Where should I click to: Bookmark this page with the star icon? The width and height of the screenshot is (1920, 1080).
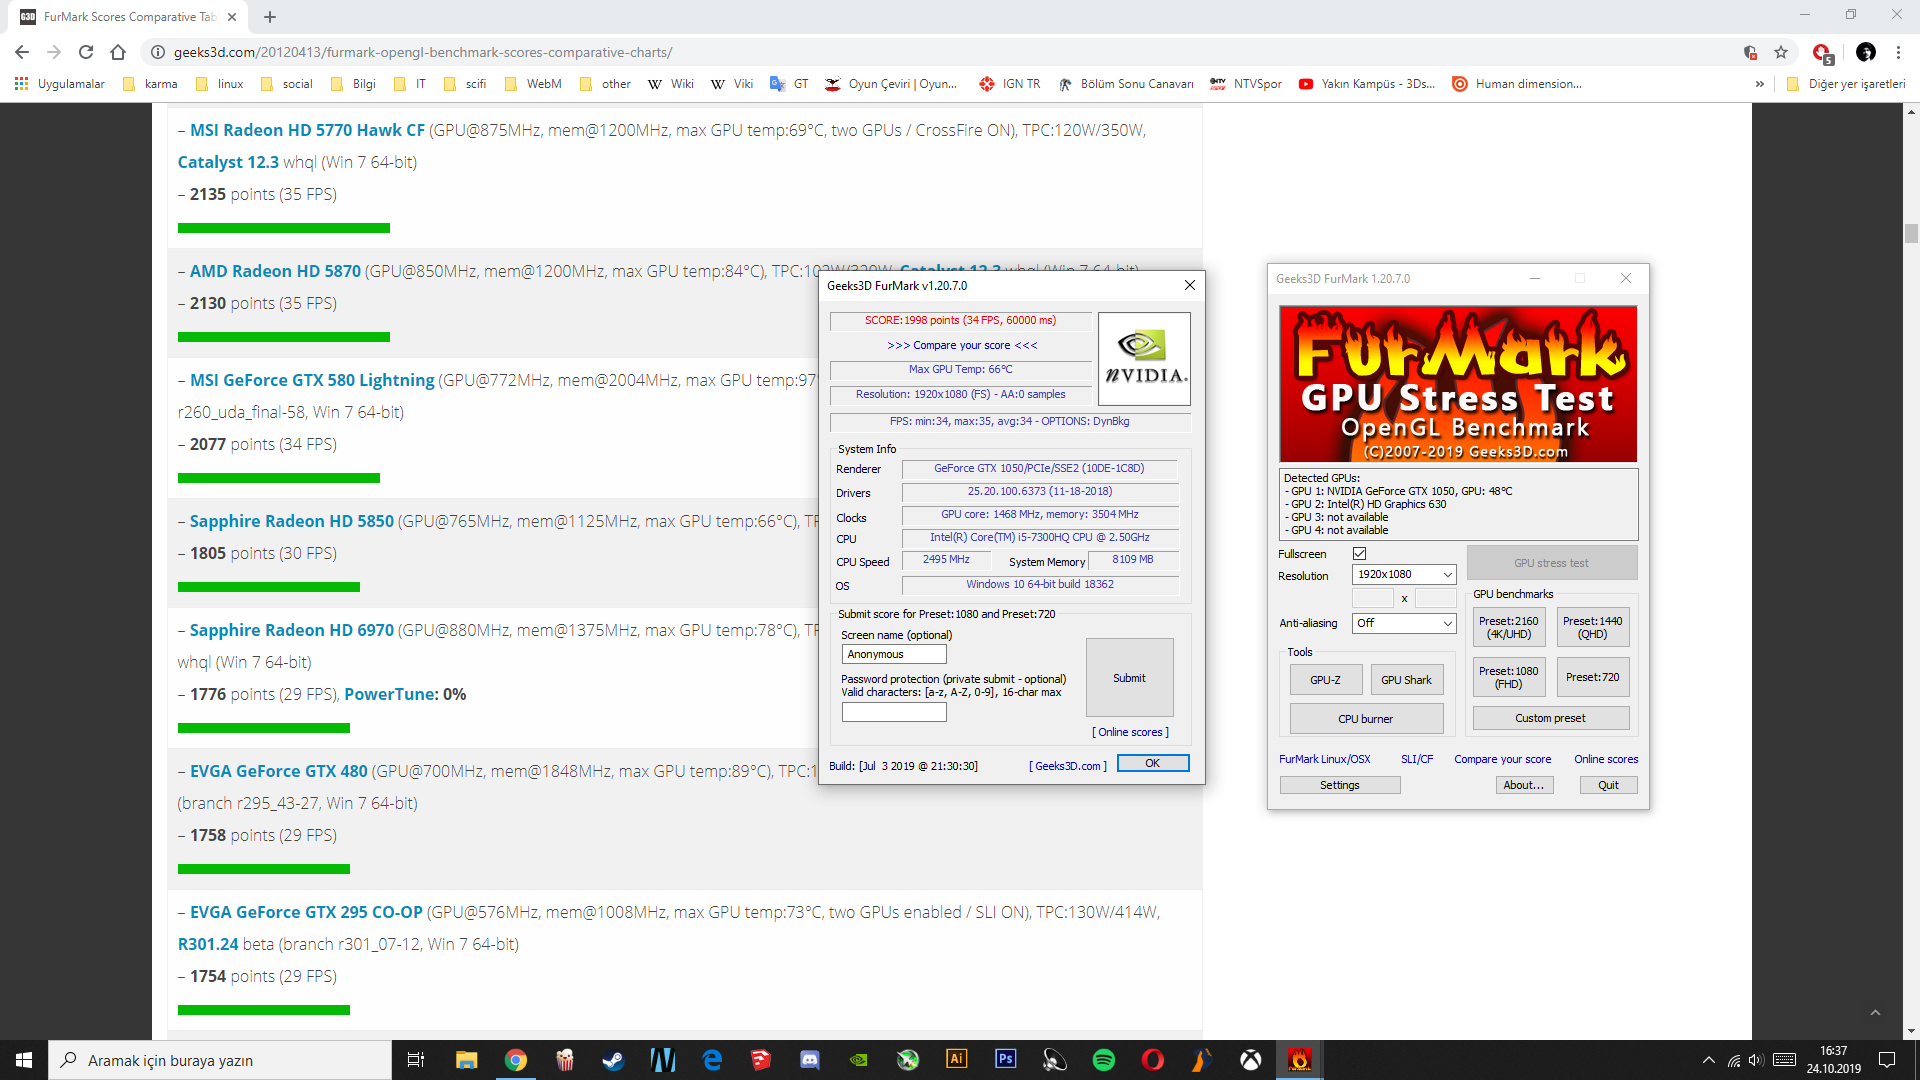[1781, 52]
